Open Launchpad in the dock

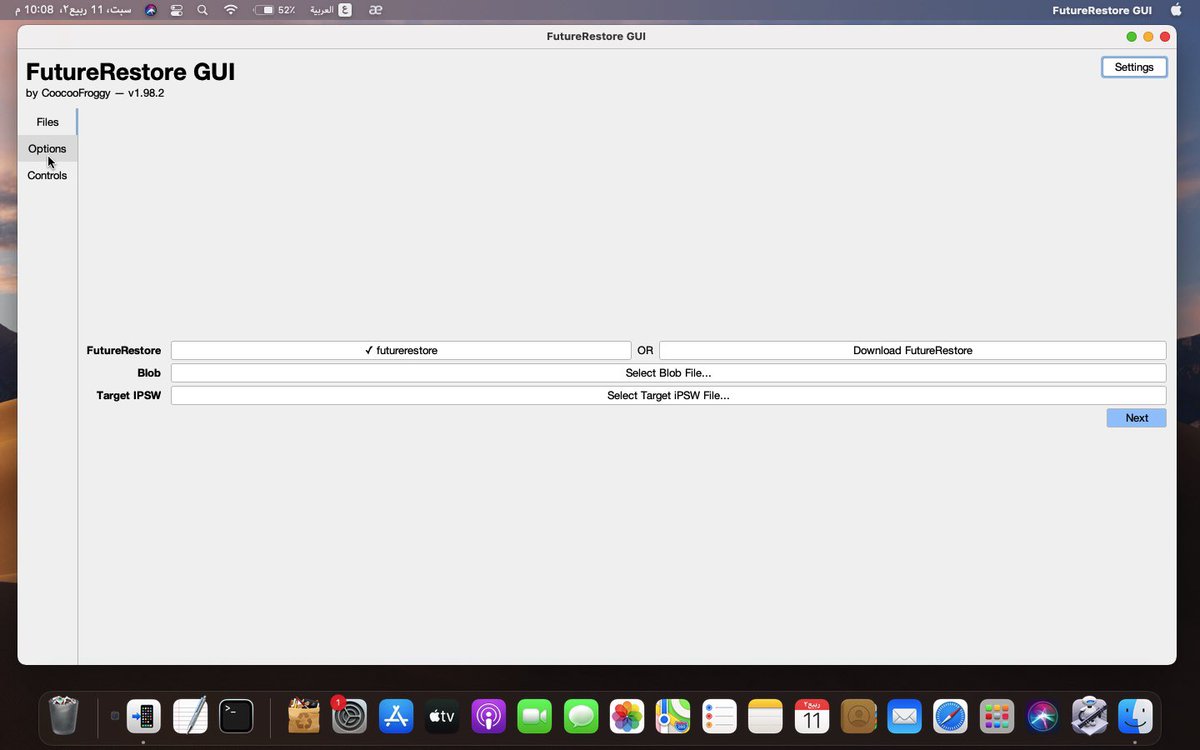pos(997,716)
